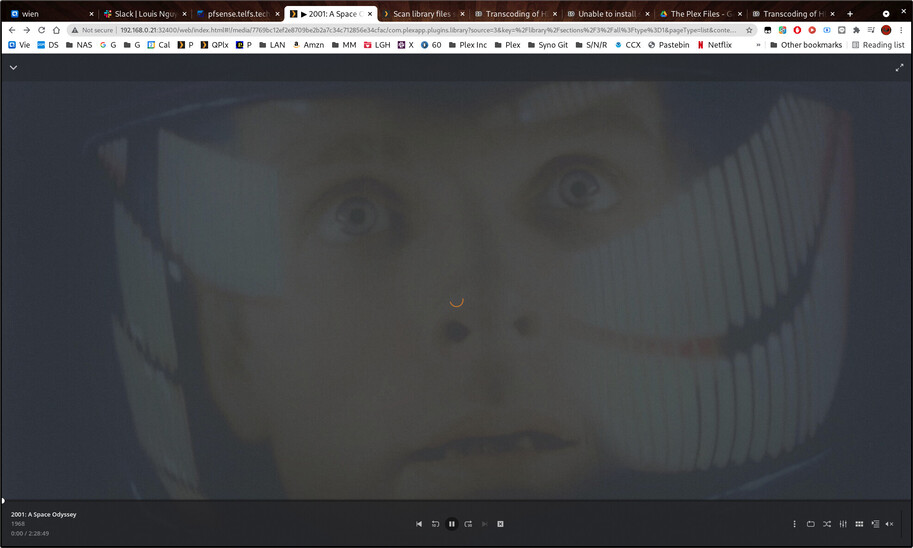This screenshot has width=913, height=548.
Task: Enter fullscreen with the expand arrows icon
Action: click(x=900, y=68)
